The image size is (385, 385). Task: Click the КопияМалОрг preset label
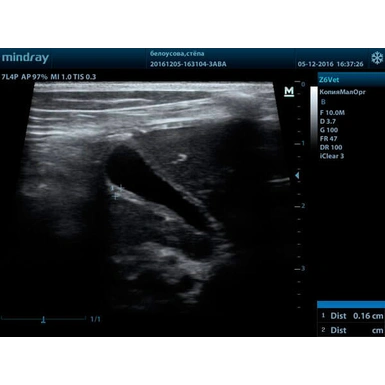tap(342, 92)
